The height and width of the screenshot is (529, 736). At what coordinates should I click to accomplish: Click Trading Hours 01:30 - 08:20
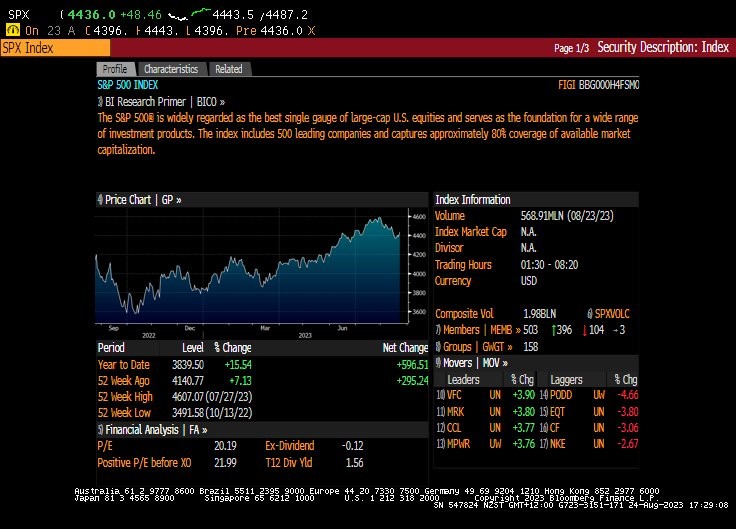click(x=549, y=265)
